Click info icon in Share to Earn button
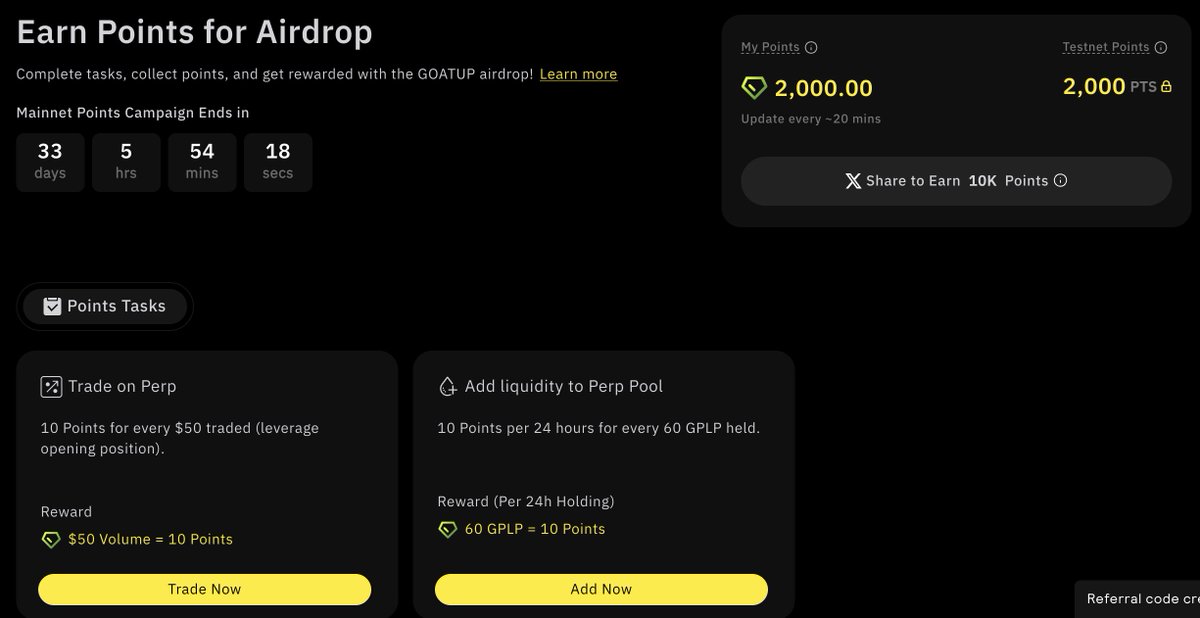The height and width of the screenshot is (618, 1200). pos(1061,181)
